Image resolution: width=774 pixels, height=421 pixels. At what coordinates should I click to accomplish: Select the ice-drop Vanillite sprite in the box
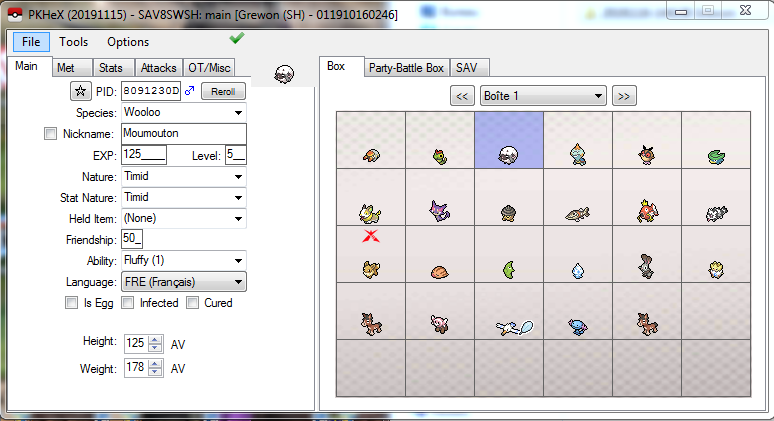pyautogui.click(x=578, y=270)
